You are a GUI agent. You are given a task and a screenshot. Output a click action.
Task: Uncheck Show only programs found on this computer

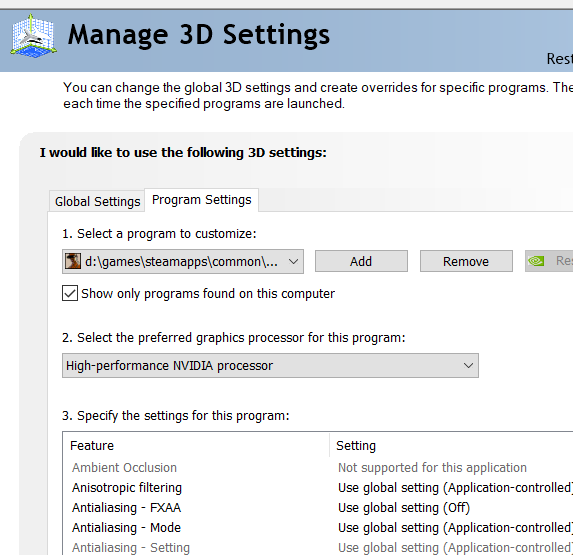coord(70,293)
